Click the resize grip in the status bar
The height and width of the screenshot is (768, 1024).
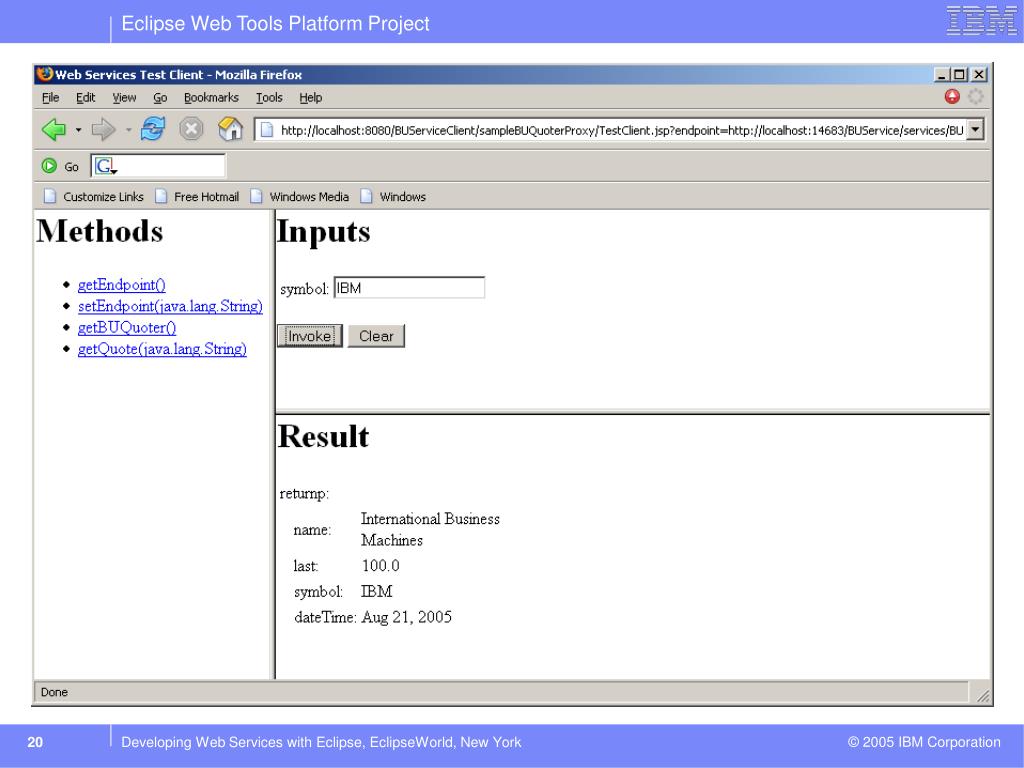982,696
